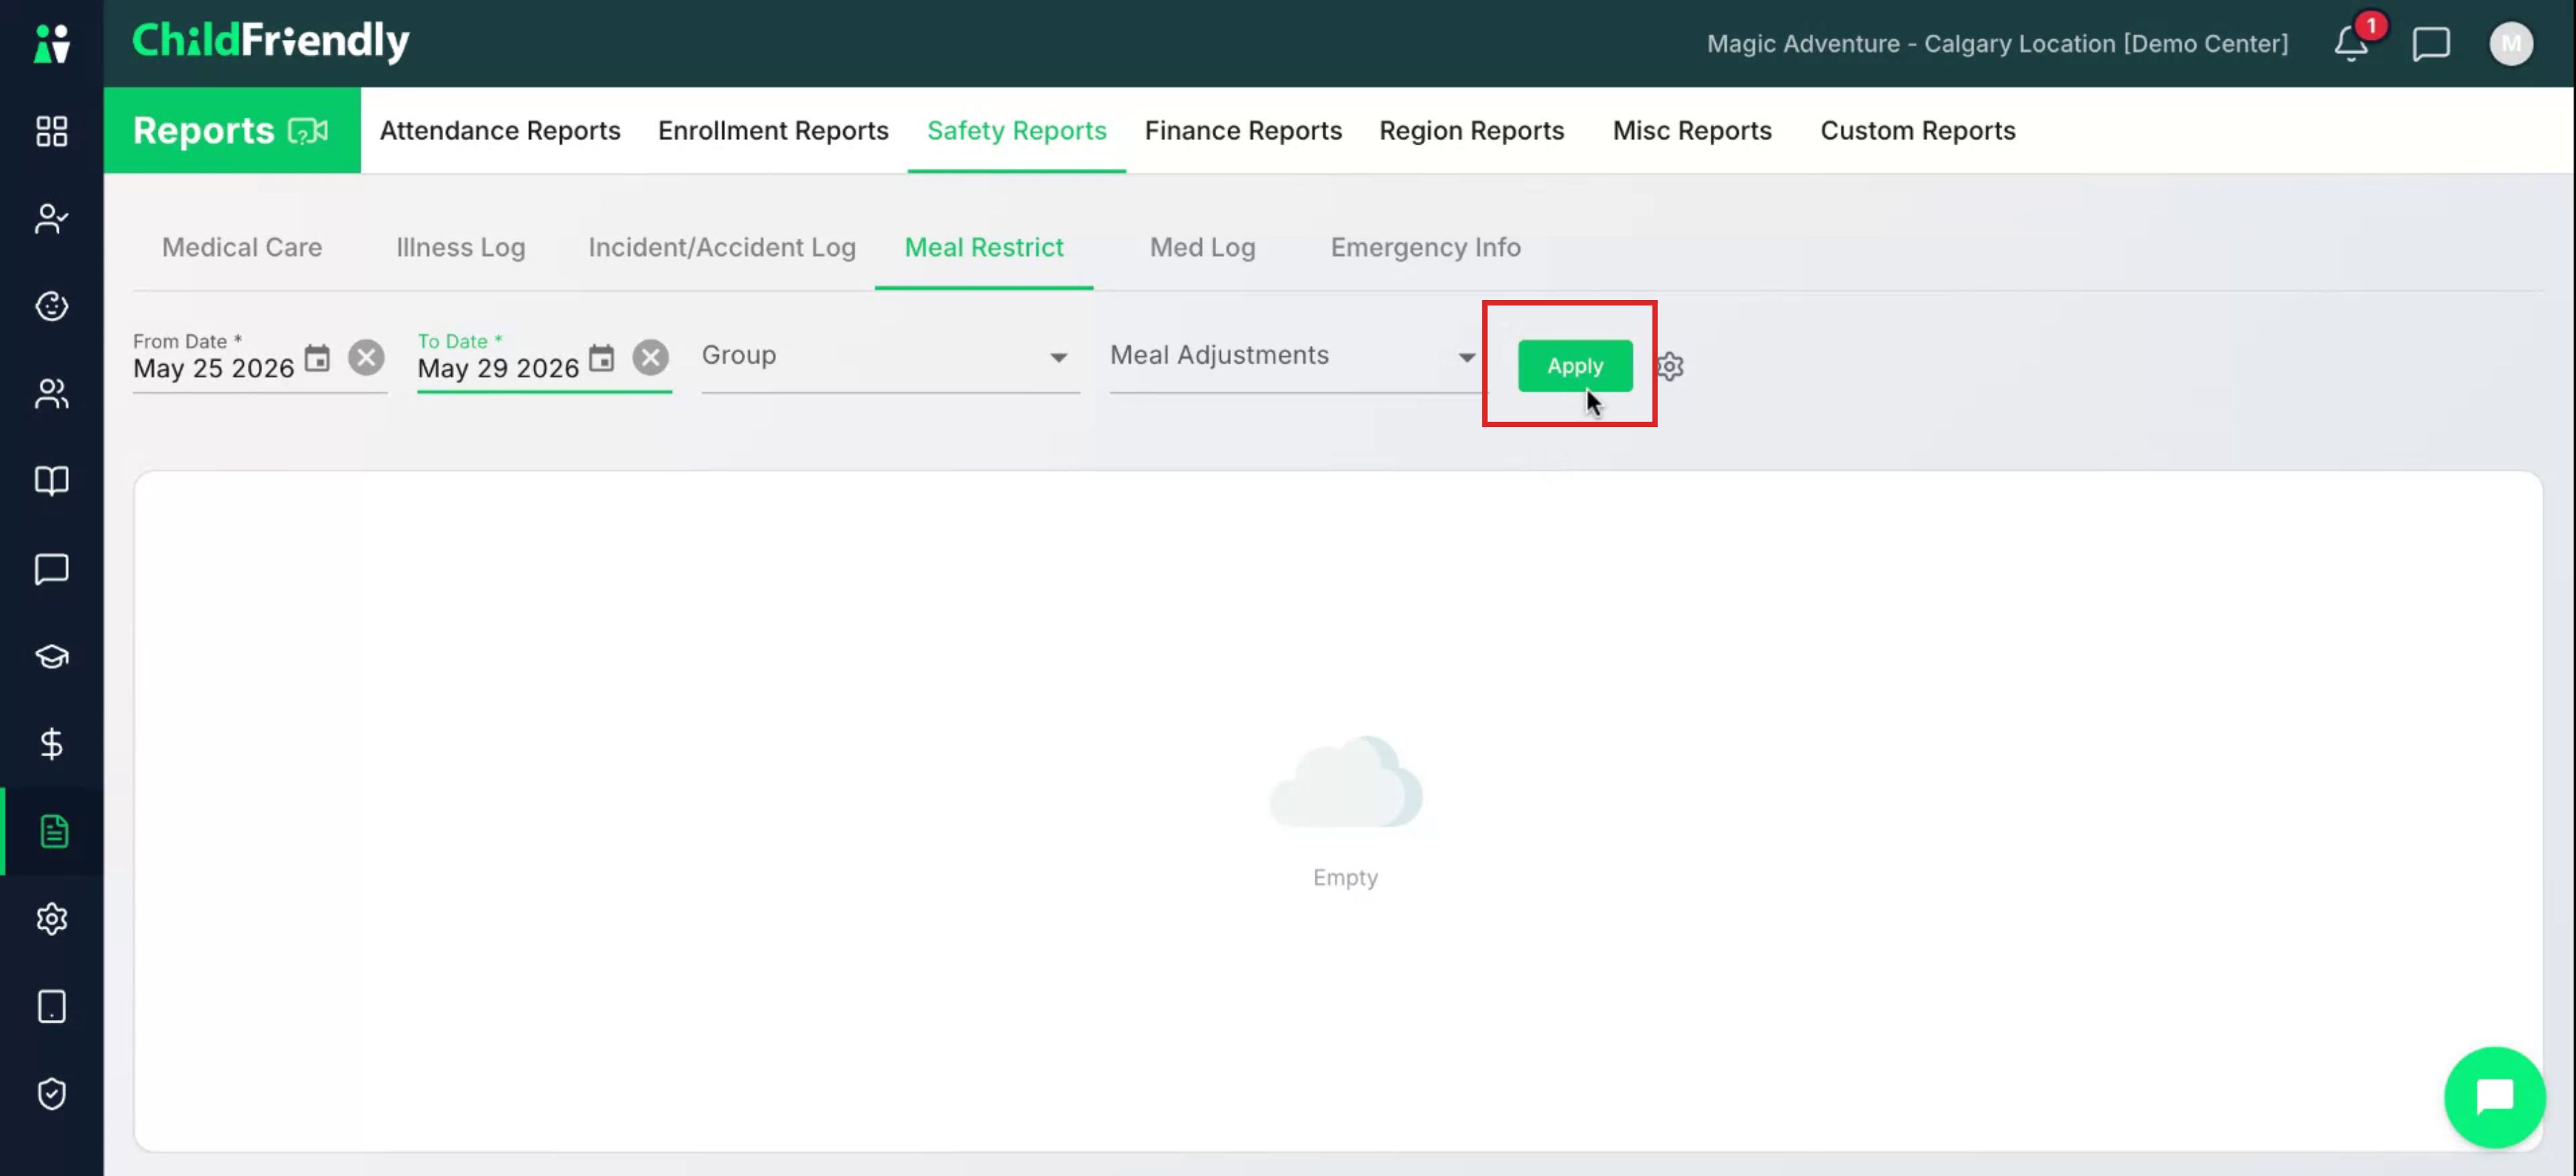Expand the Group dropdown

(890, 357)
